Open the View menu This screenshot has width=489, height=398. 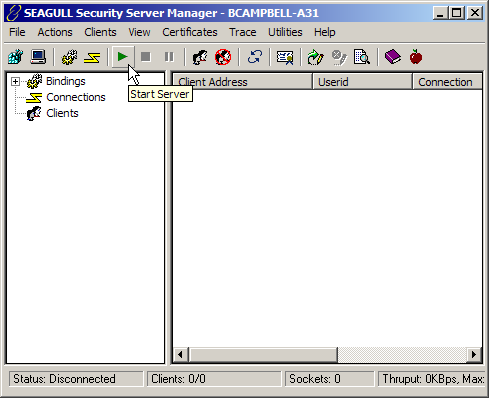(139, 32)
